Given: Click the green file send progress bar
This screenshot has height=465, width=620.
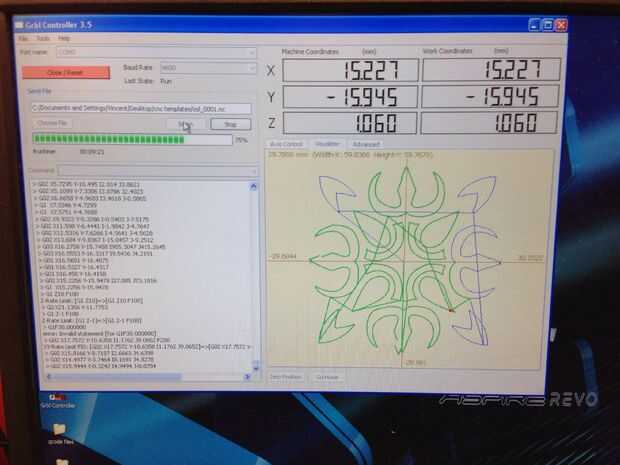Looking at the screenshot, I should coord(132,140).
